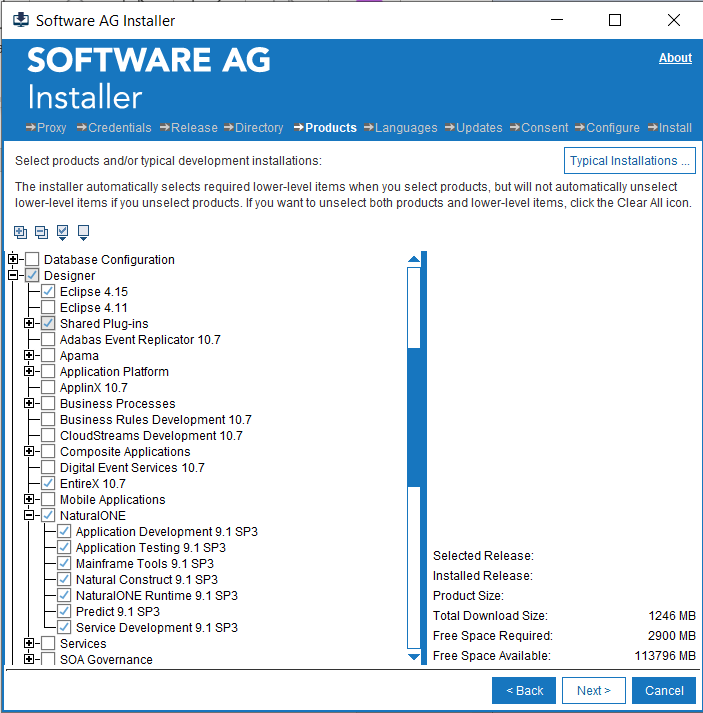The height and width of the screenshot is (713, 703).
Task: Go to the Release step
Action: pyautogui.click(x=189, y=128)
